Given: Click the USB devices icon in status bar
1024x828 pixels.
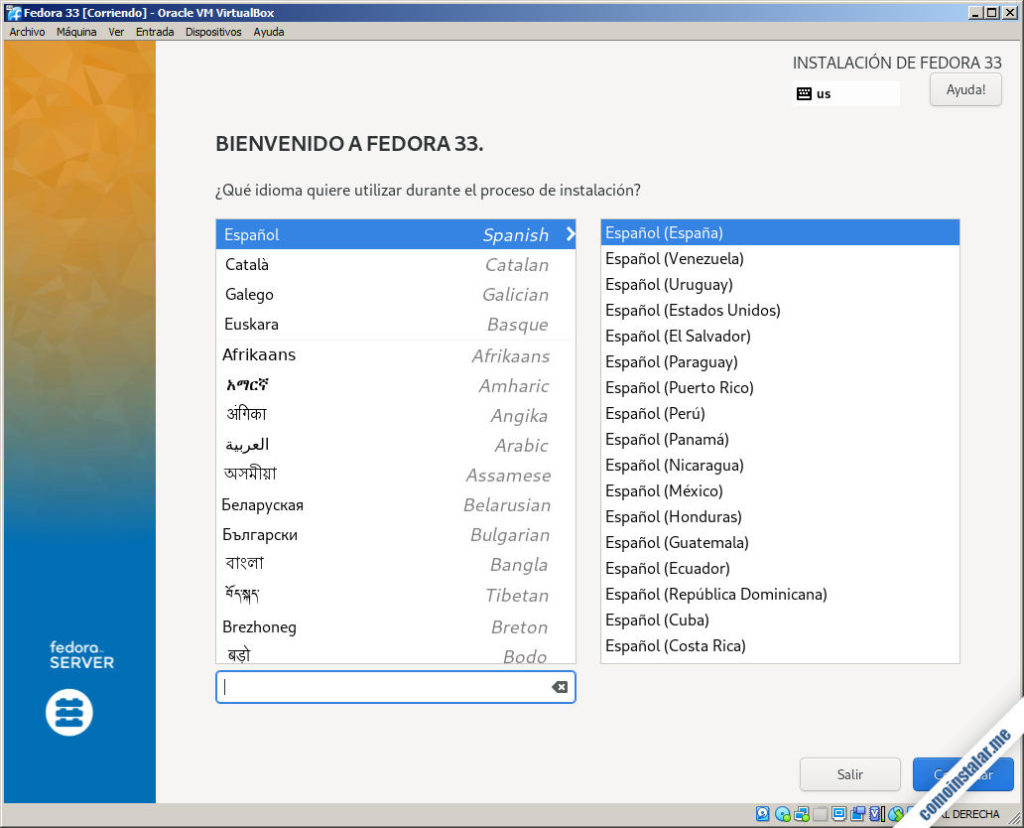Looking at the screenshot, I should point(818,813).
